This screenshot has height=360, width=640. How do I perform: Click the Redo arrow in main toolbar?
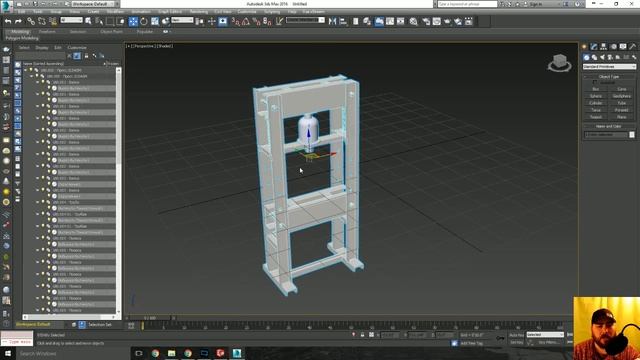[18, 21]
